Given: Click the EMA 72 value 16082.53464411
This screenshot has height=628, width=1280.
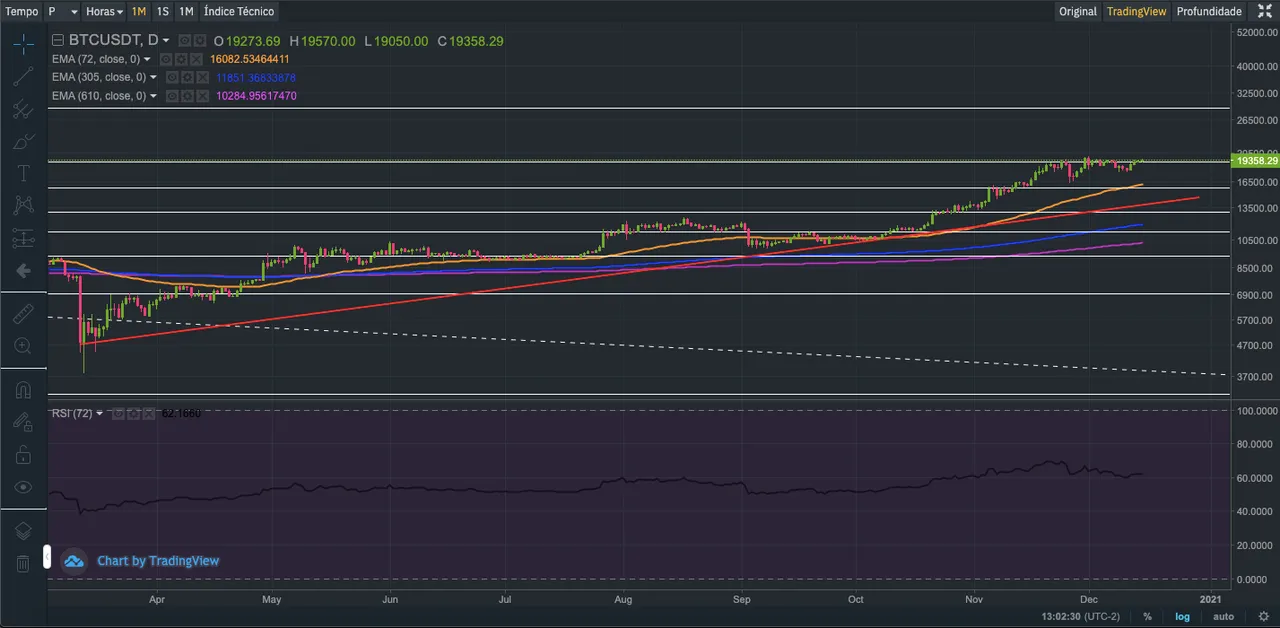Looking at the screenshot, I should [x=250, y=59].
